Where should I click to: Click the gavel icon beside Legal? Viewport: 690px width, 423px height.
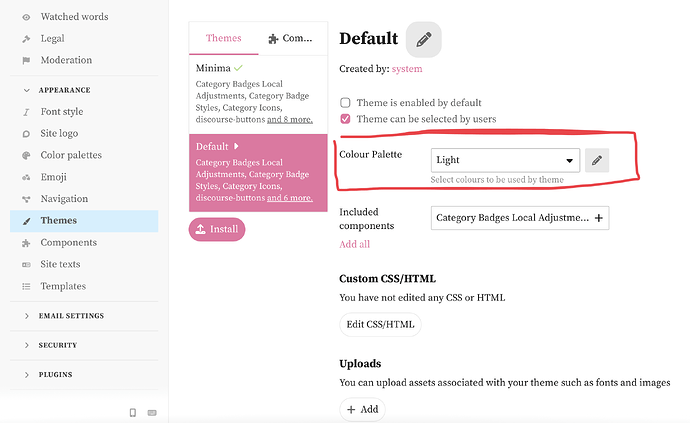click(26, 39)
